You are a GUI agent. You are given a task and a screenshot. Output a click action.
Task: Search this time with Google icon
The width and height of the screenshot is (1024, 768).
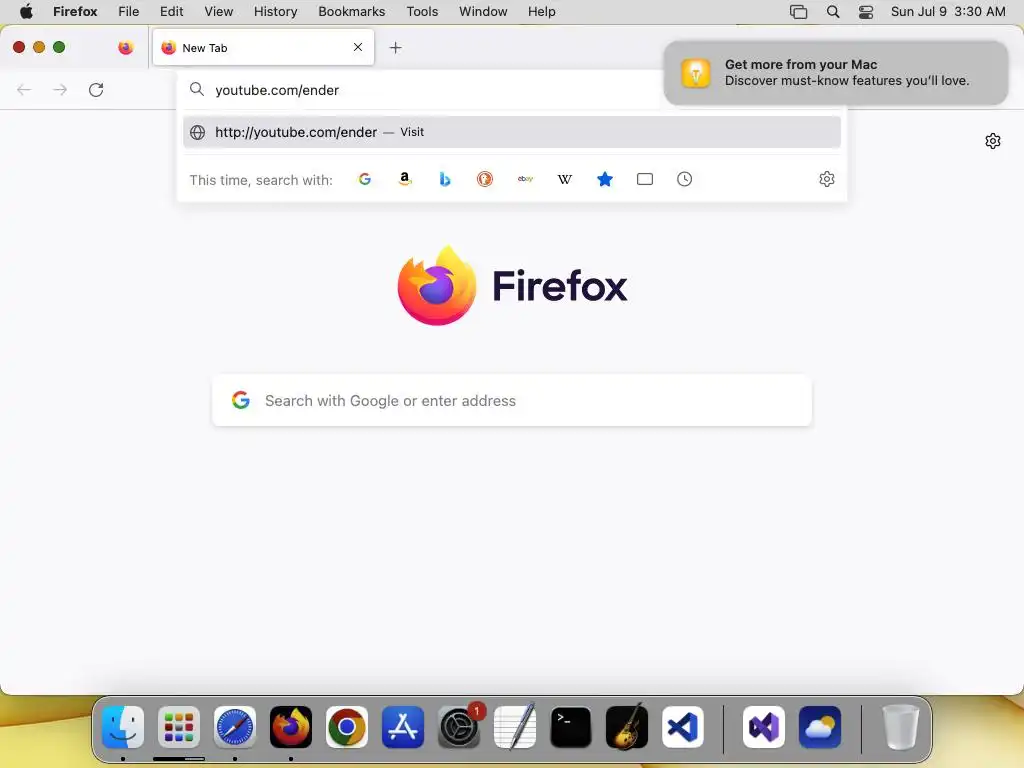click(364, 179)
